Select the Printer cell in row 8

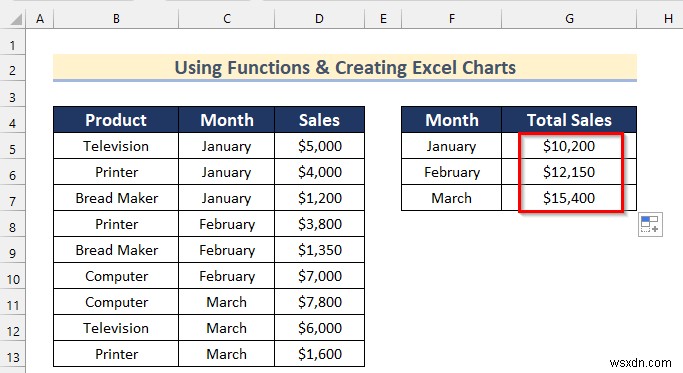point(116,224)
